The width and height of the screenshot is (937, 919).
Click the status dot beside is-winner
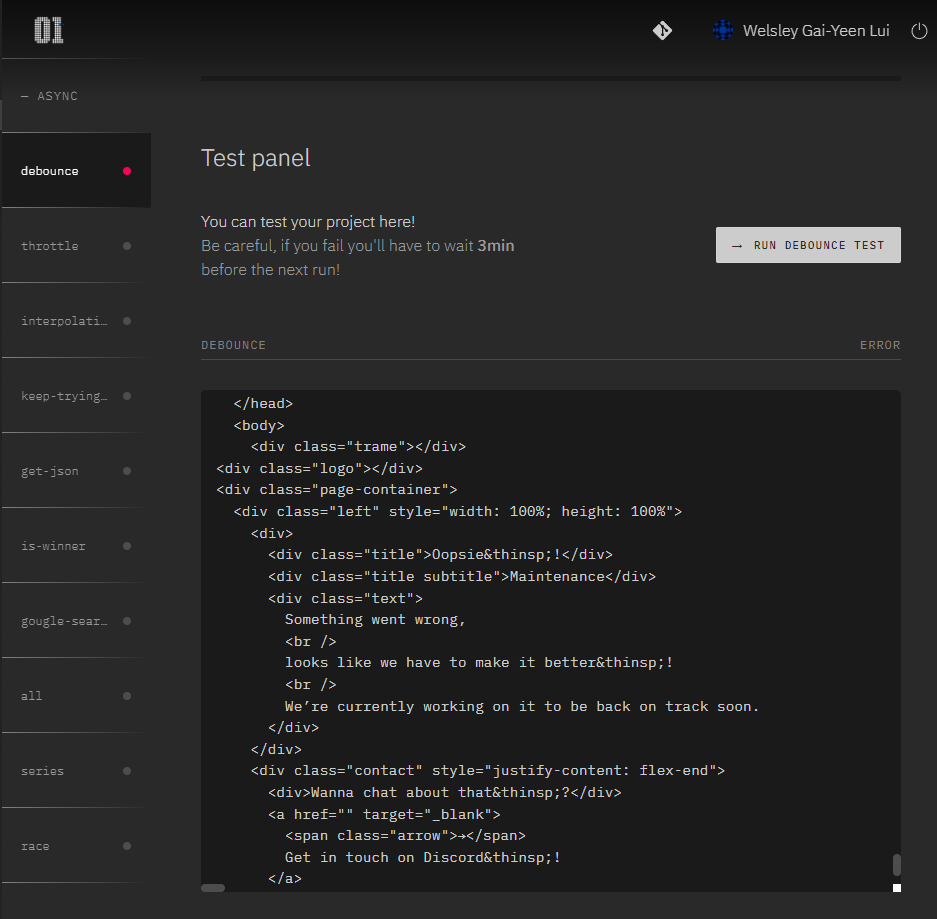click(127, 546)
